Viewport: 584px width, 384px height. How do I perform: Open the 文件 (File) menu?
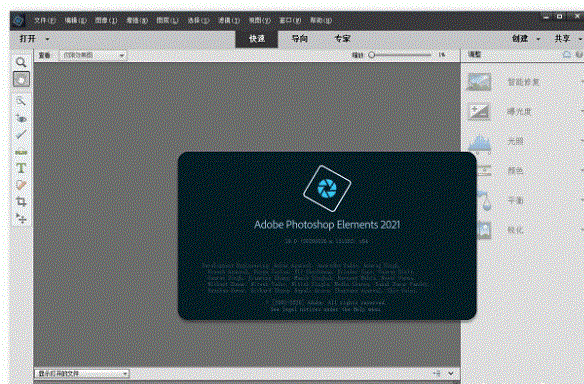point(45,20)
